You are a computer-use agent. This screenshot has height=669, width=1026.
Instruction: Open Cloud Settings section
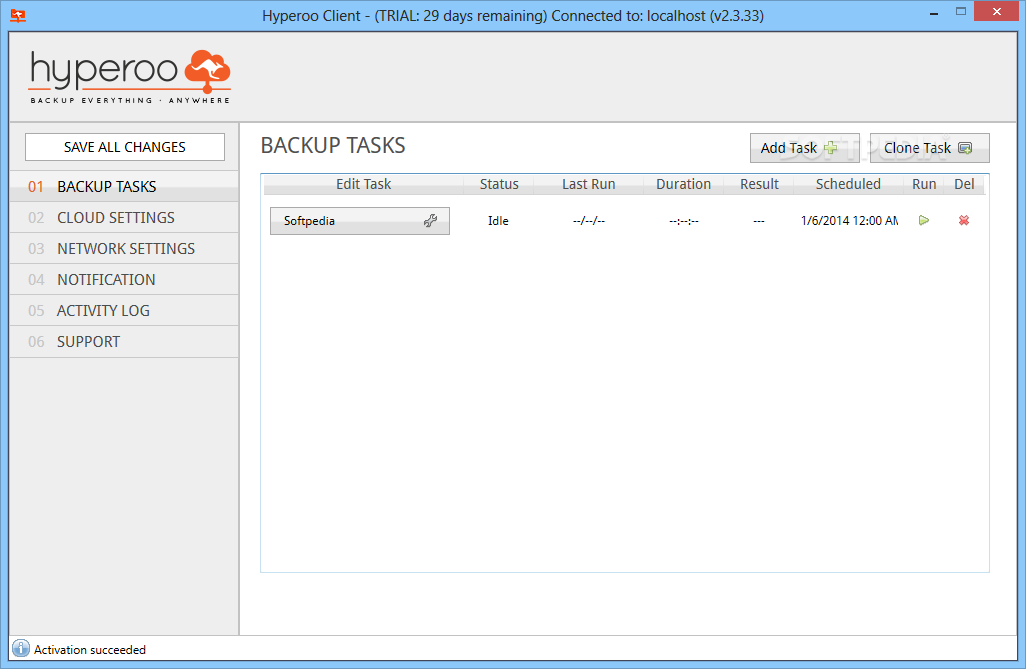coord(124,217)
